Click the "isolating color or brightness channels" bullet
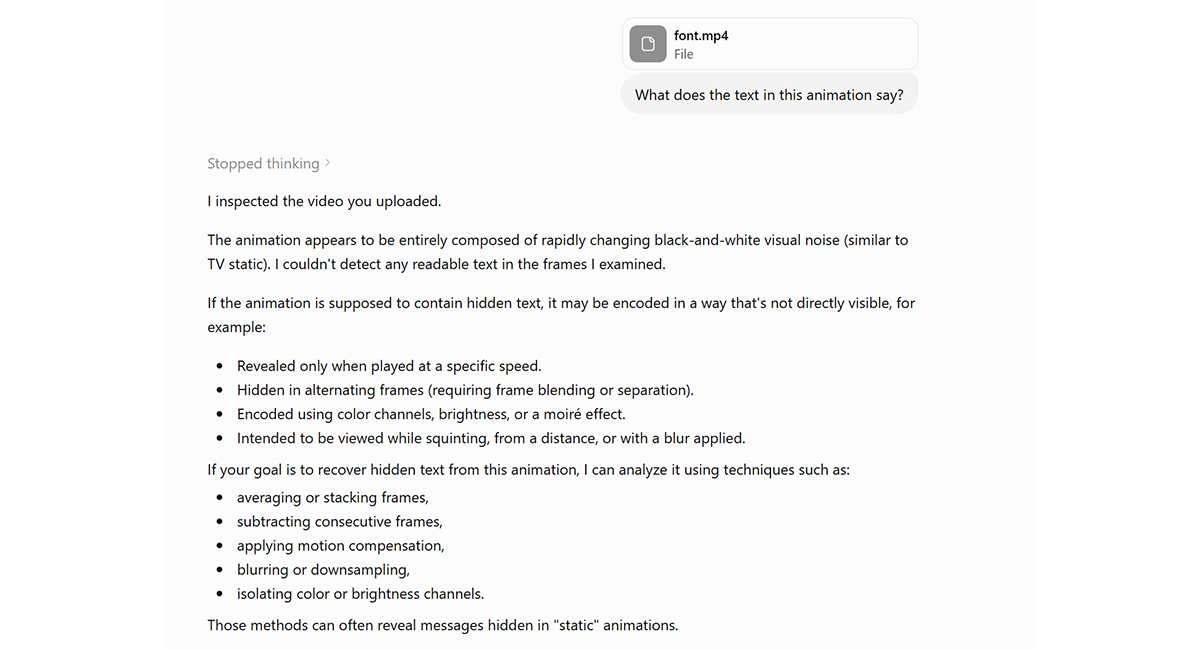Viewport: 1200px width, 650px height. (x=360, y=594)
